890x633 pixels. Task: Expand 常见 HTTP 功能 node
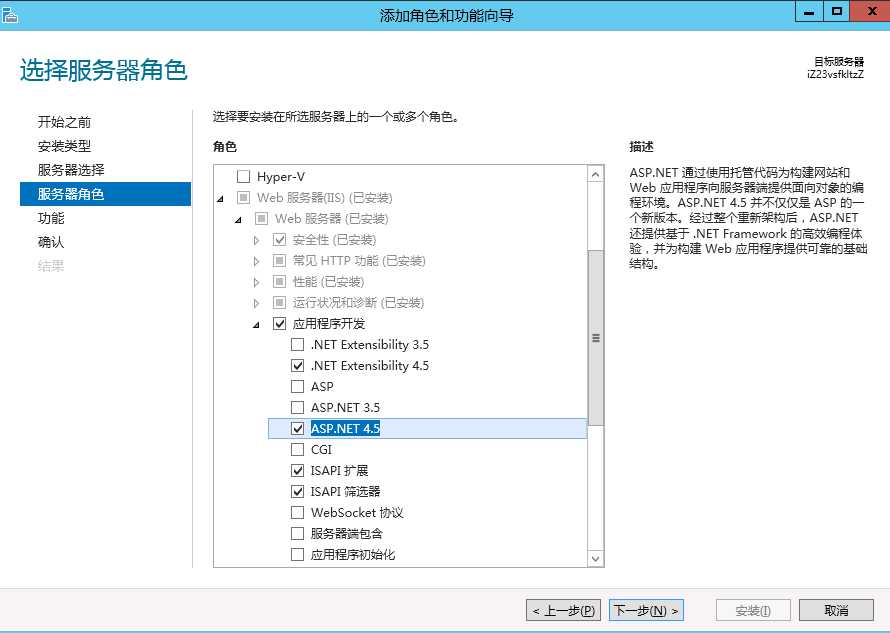tap(257, 261)
